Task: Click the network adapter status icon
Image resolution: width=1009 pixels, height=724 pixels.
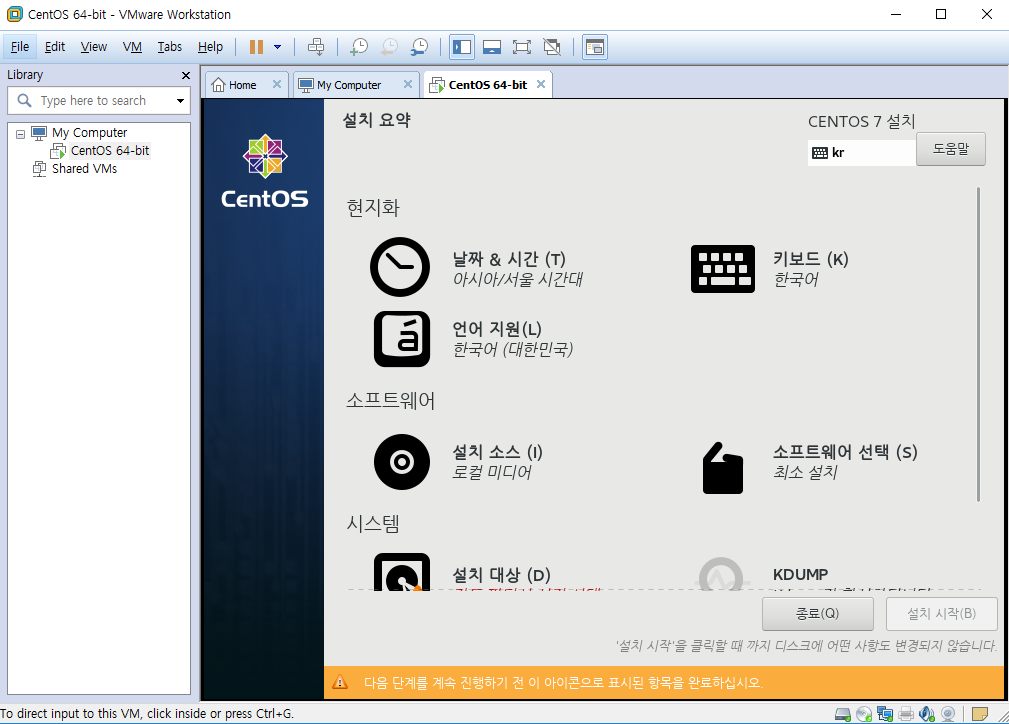Action: (x=885, y=714)
